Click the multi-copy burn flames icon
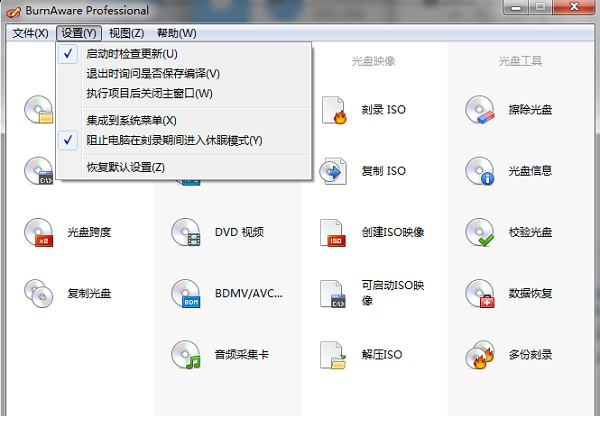 click(480, 355)
